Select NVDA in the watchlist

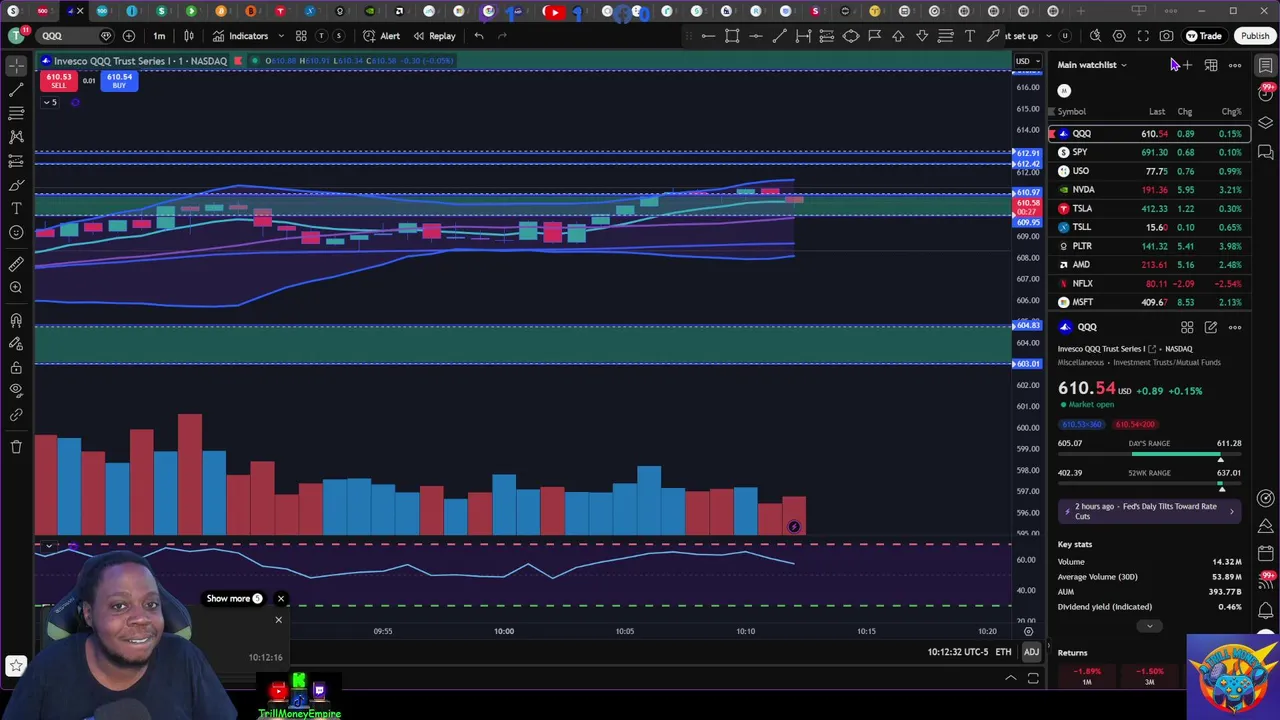tap(1149, 189)
